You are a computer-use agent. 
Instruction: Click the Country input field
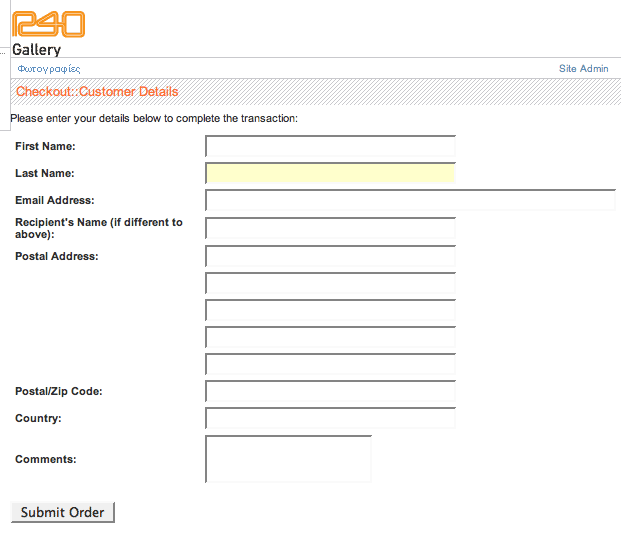click(330, 418)
